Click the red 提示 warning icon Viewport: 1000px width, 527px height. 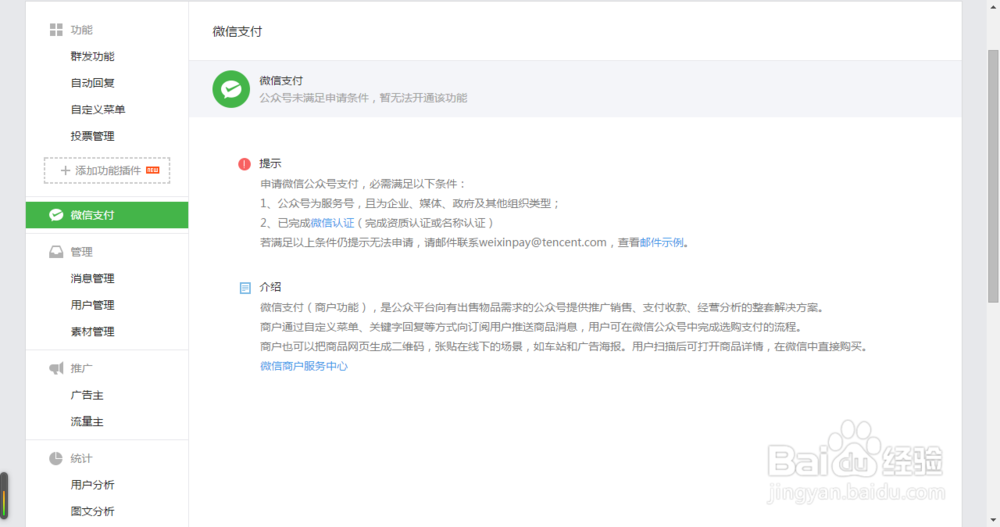pyautogui.click(x=244, y=164)
